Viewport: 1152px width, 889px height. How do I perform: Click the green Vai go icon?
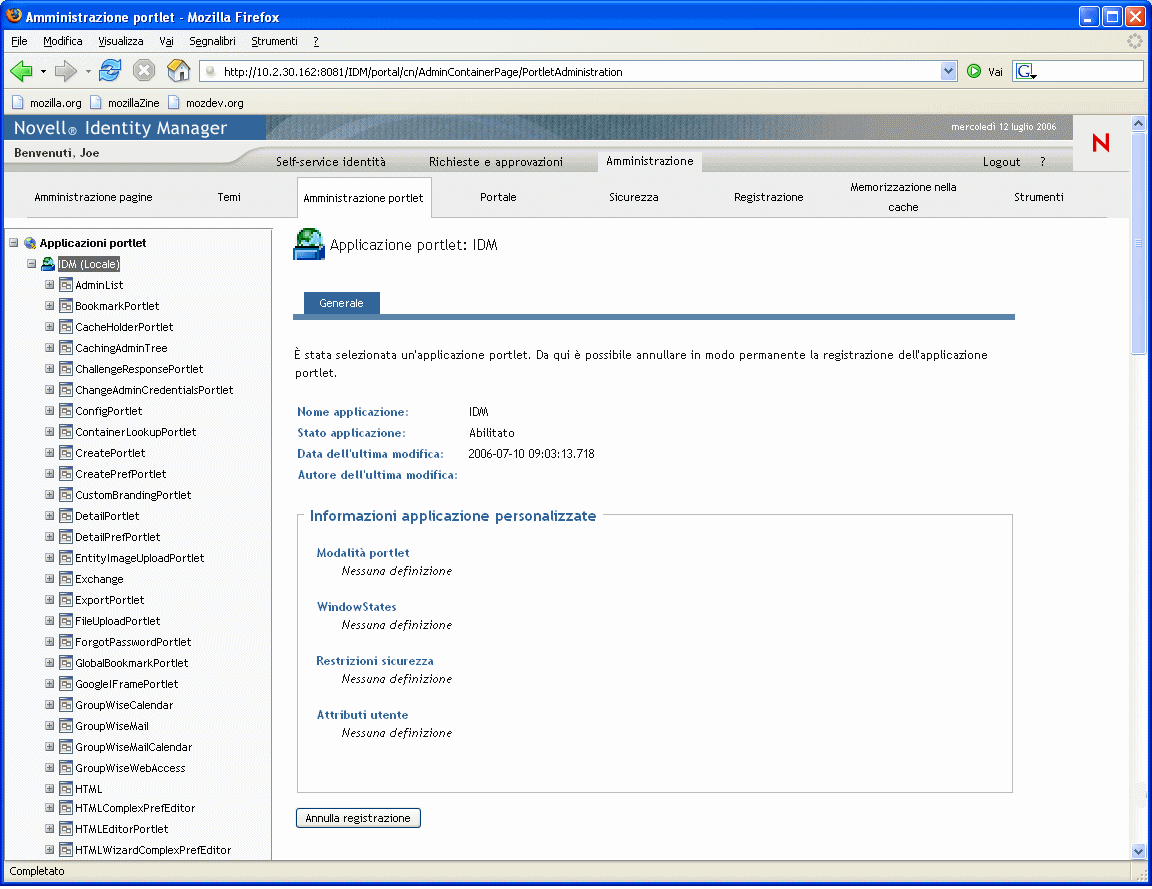tap(974, 71)
